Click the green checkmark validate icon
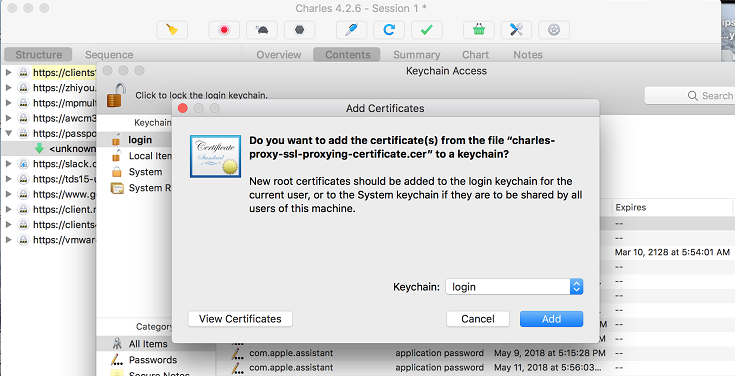This screenshot has width=735, height=376. point(427,30)
